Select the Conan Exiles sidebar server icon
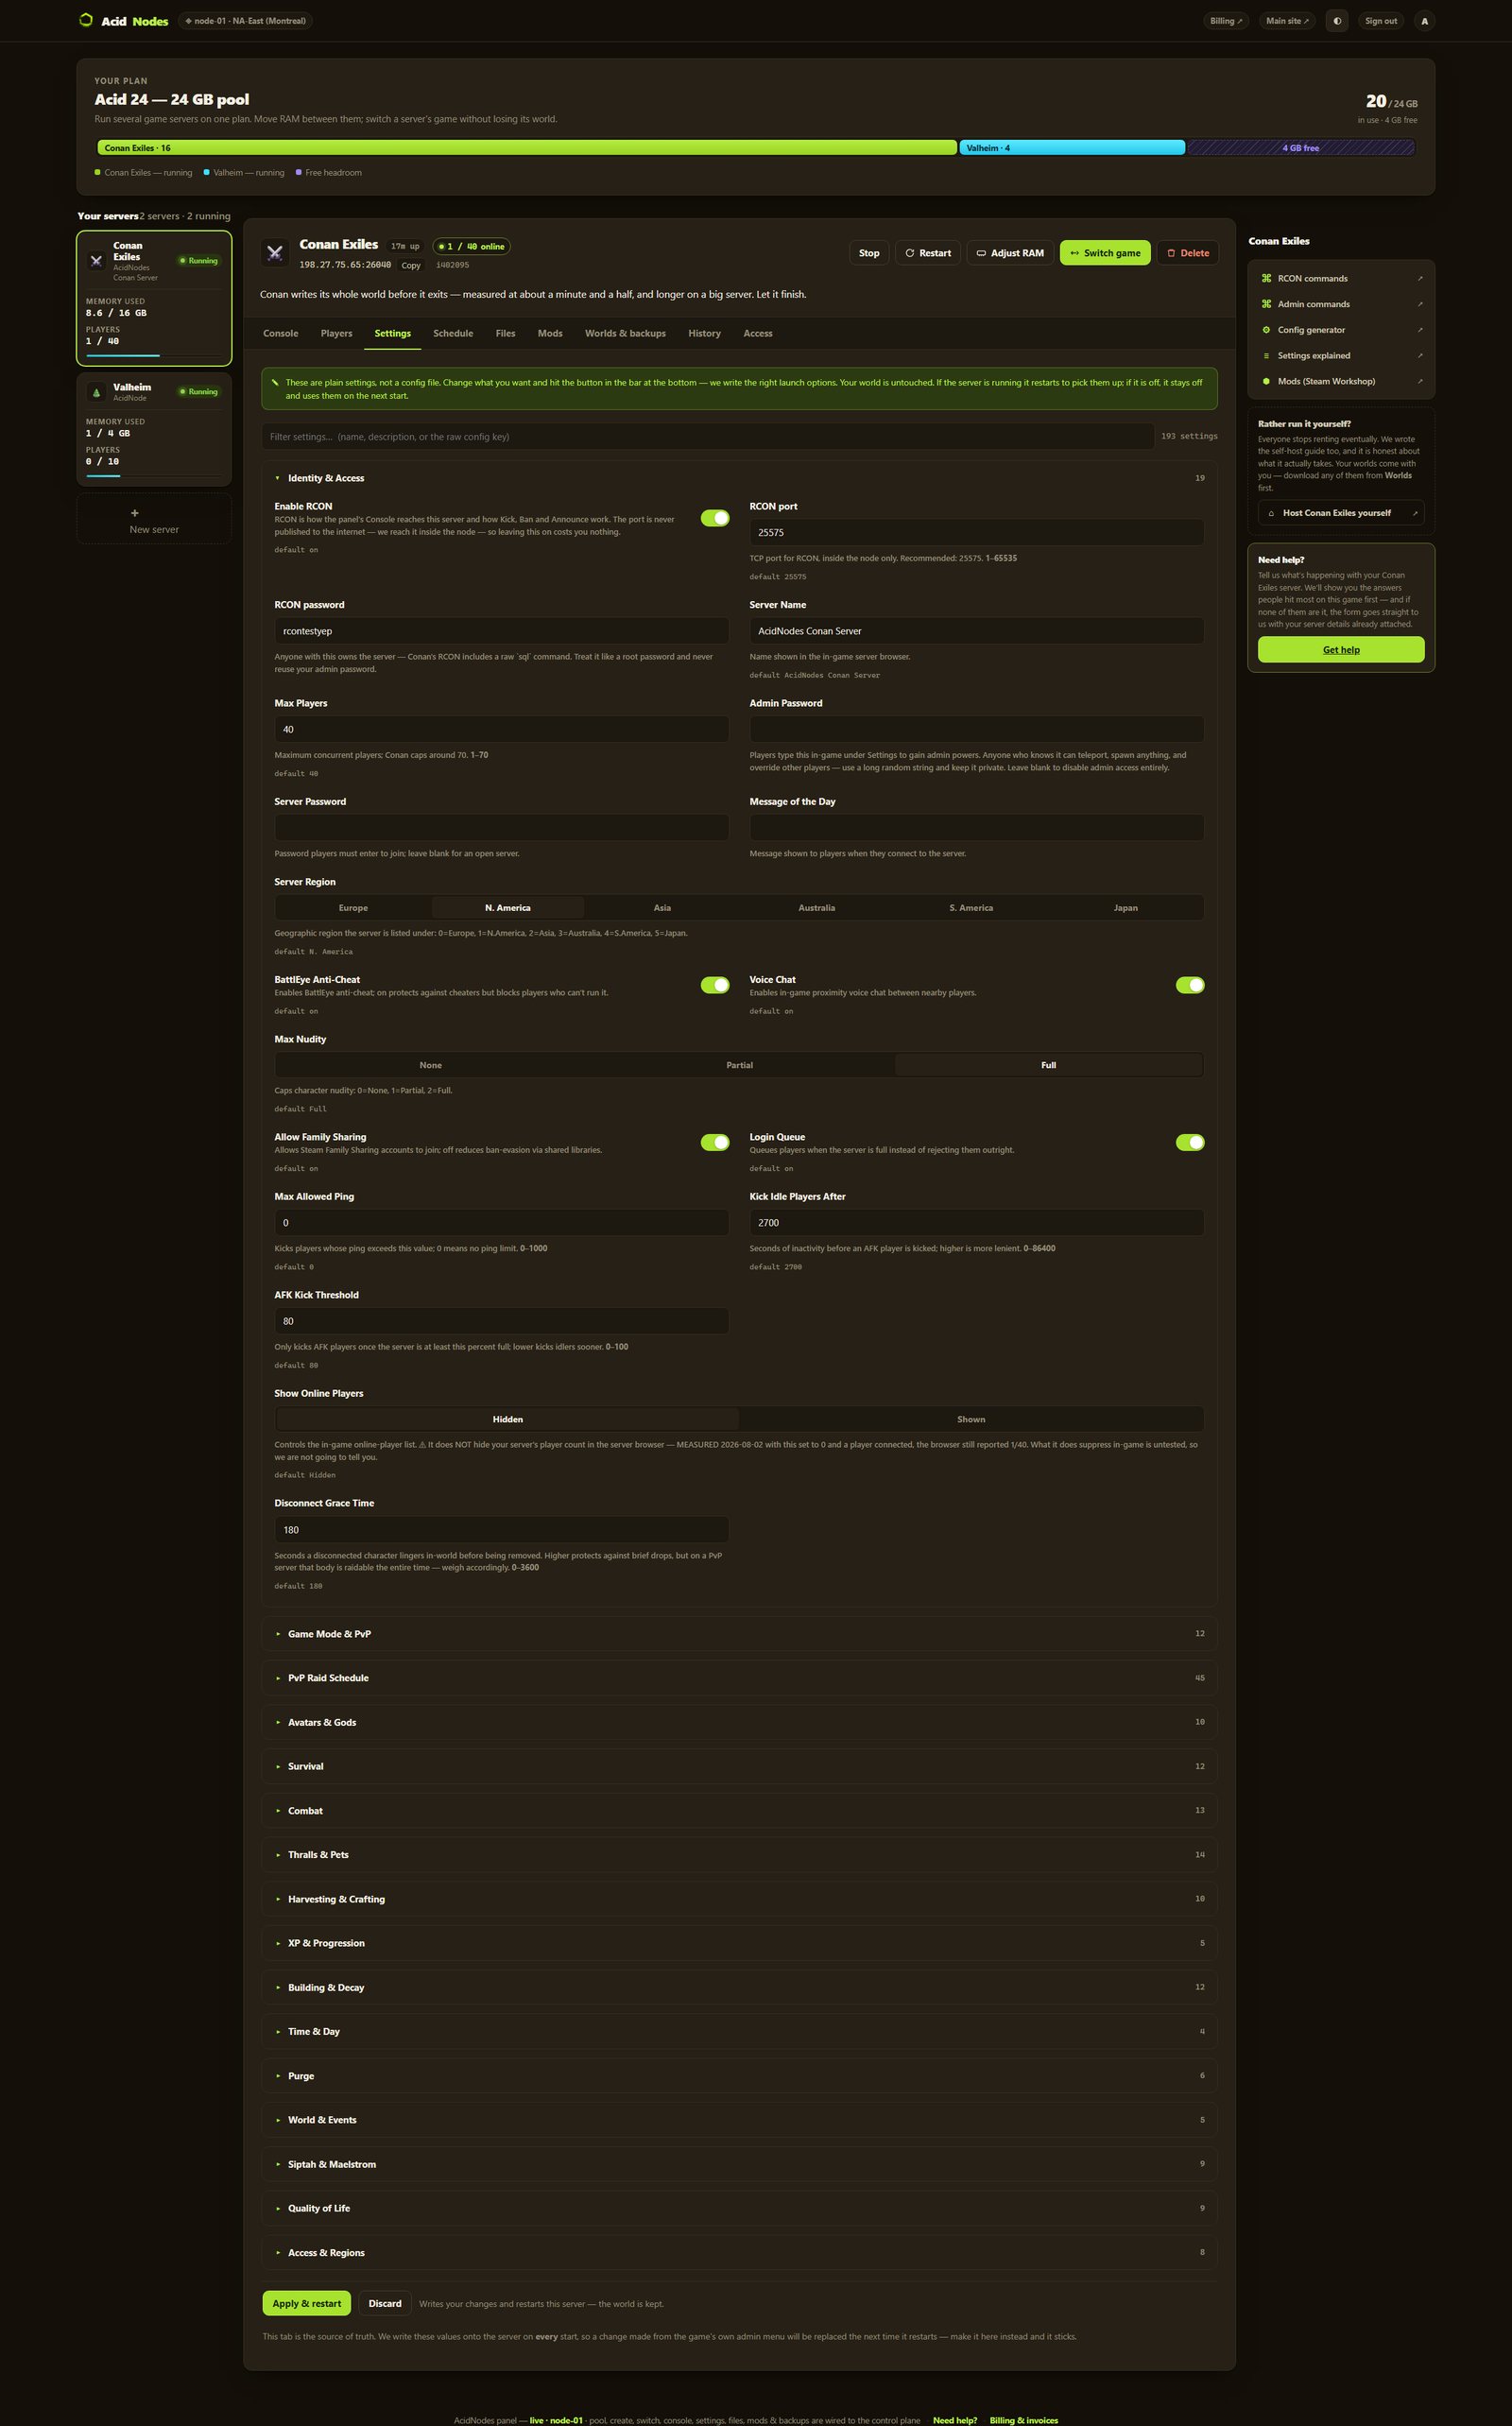Viewport: 1512px width, 2426px height. coord(96,261)
